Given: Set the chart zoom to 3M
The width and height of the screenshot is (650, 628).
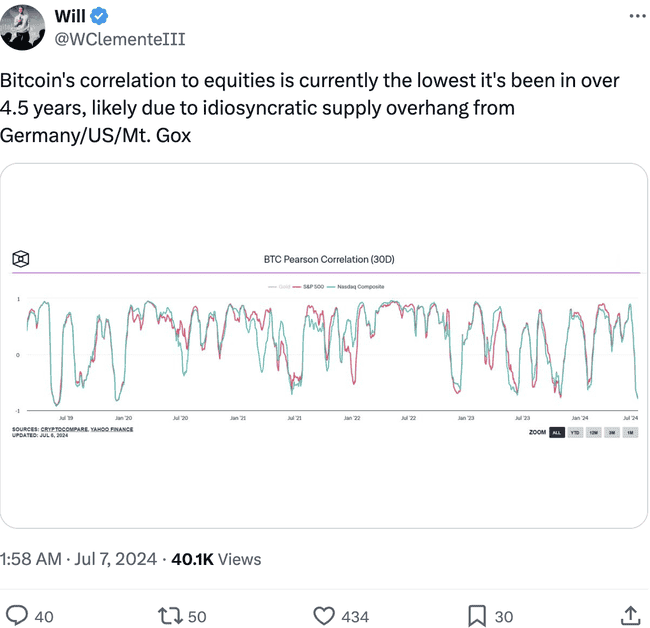Looking at the screenshot, I should point(611,432).
